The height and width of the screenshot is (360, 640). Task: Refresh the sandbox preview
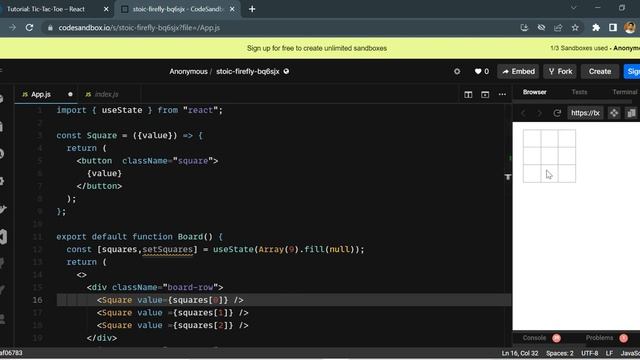point(557,113)
